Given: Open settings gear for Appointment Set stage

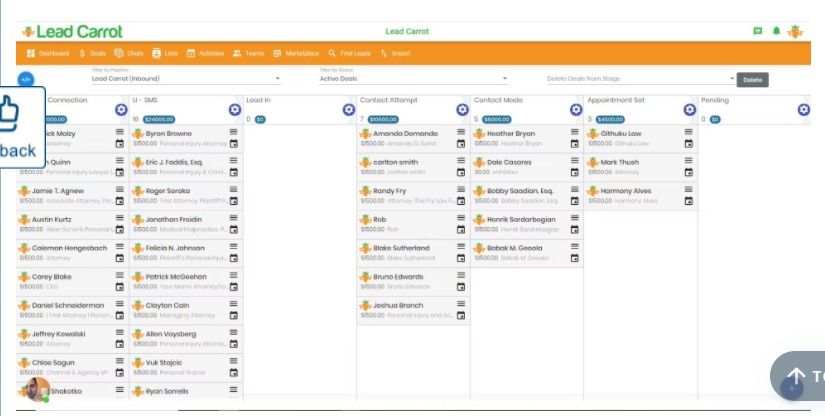Looking at the screenshot, I should [689, 109].
